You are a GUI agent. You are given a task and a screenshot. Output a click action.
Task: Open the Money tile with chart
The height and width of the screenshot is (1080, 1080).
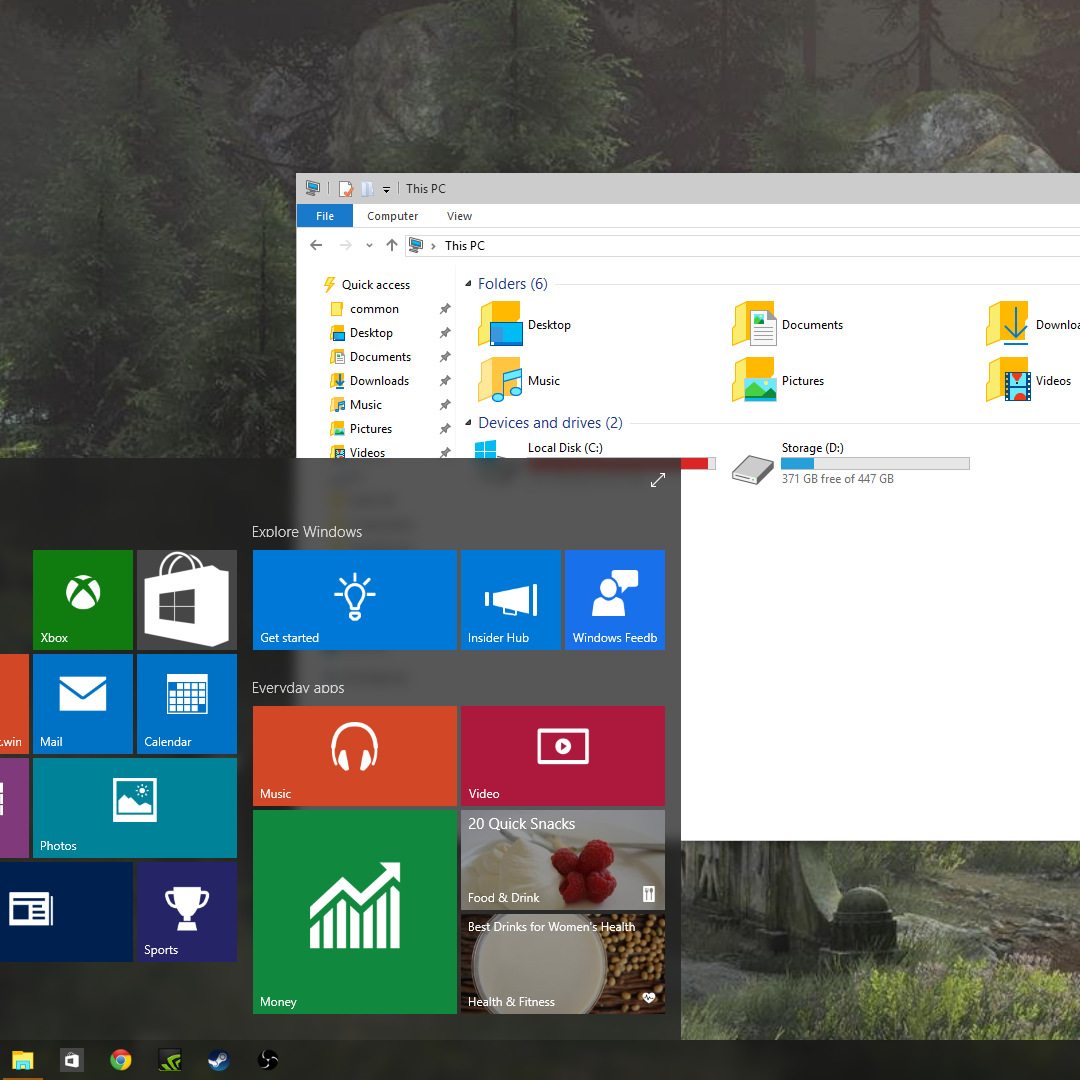[355, 911]
